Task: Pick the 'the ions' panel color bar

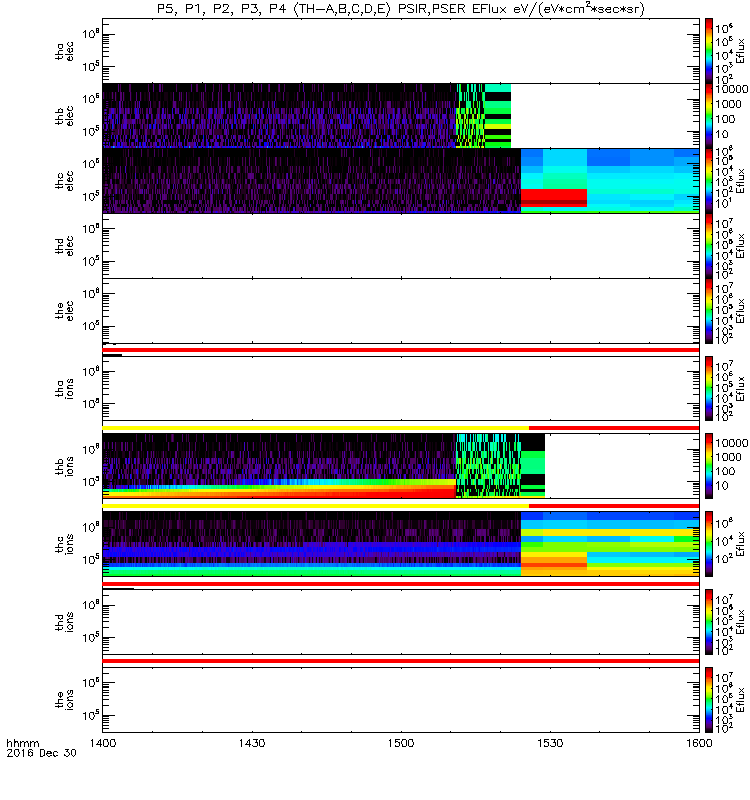Action: tap(709, 700)
